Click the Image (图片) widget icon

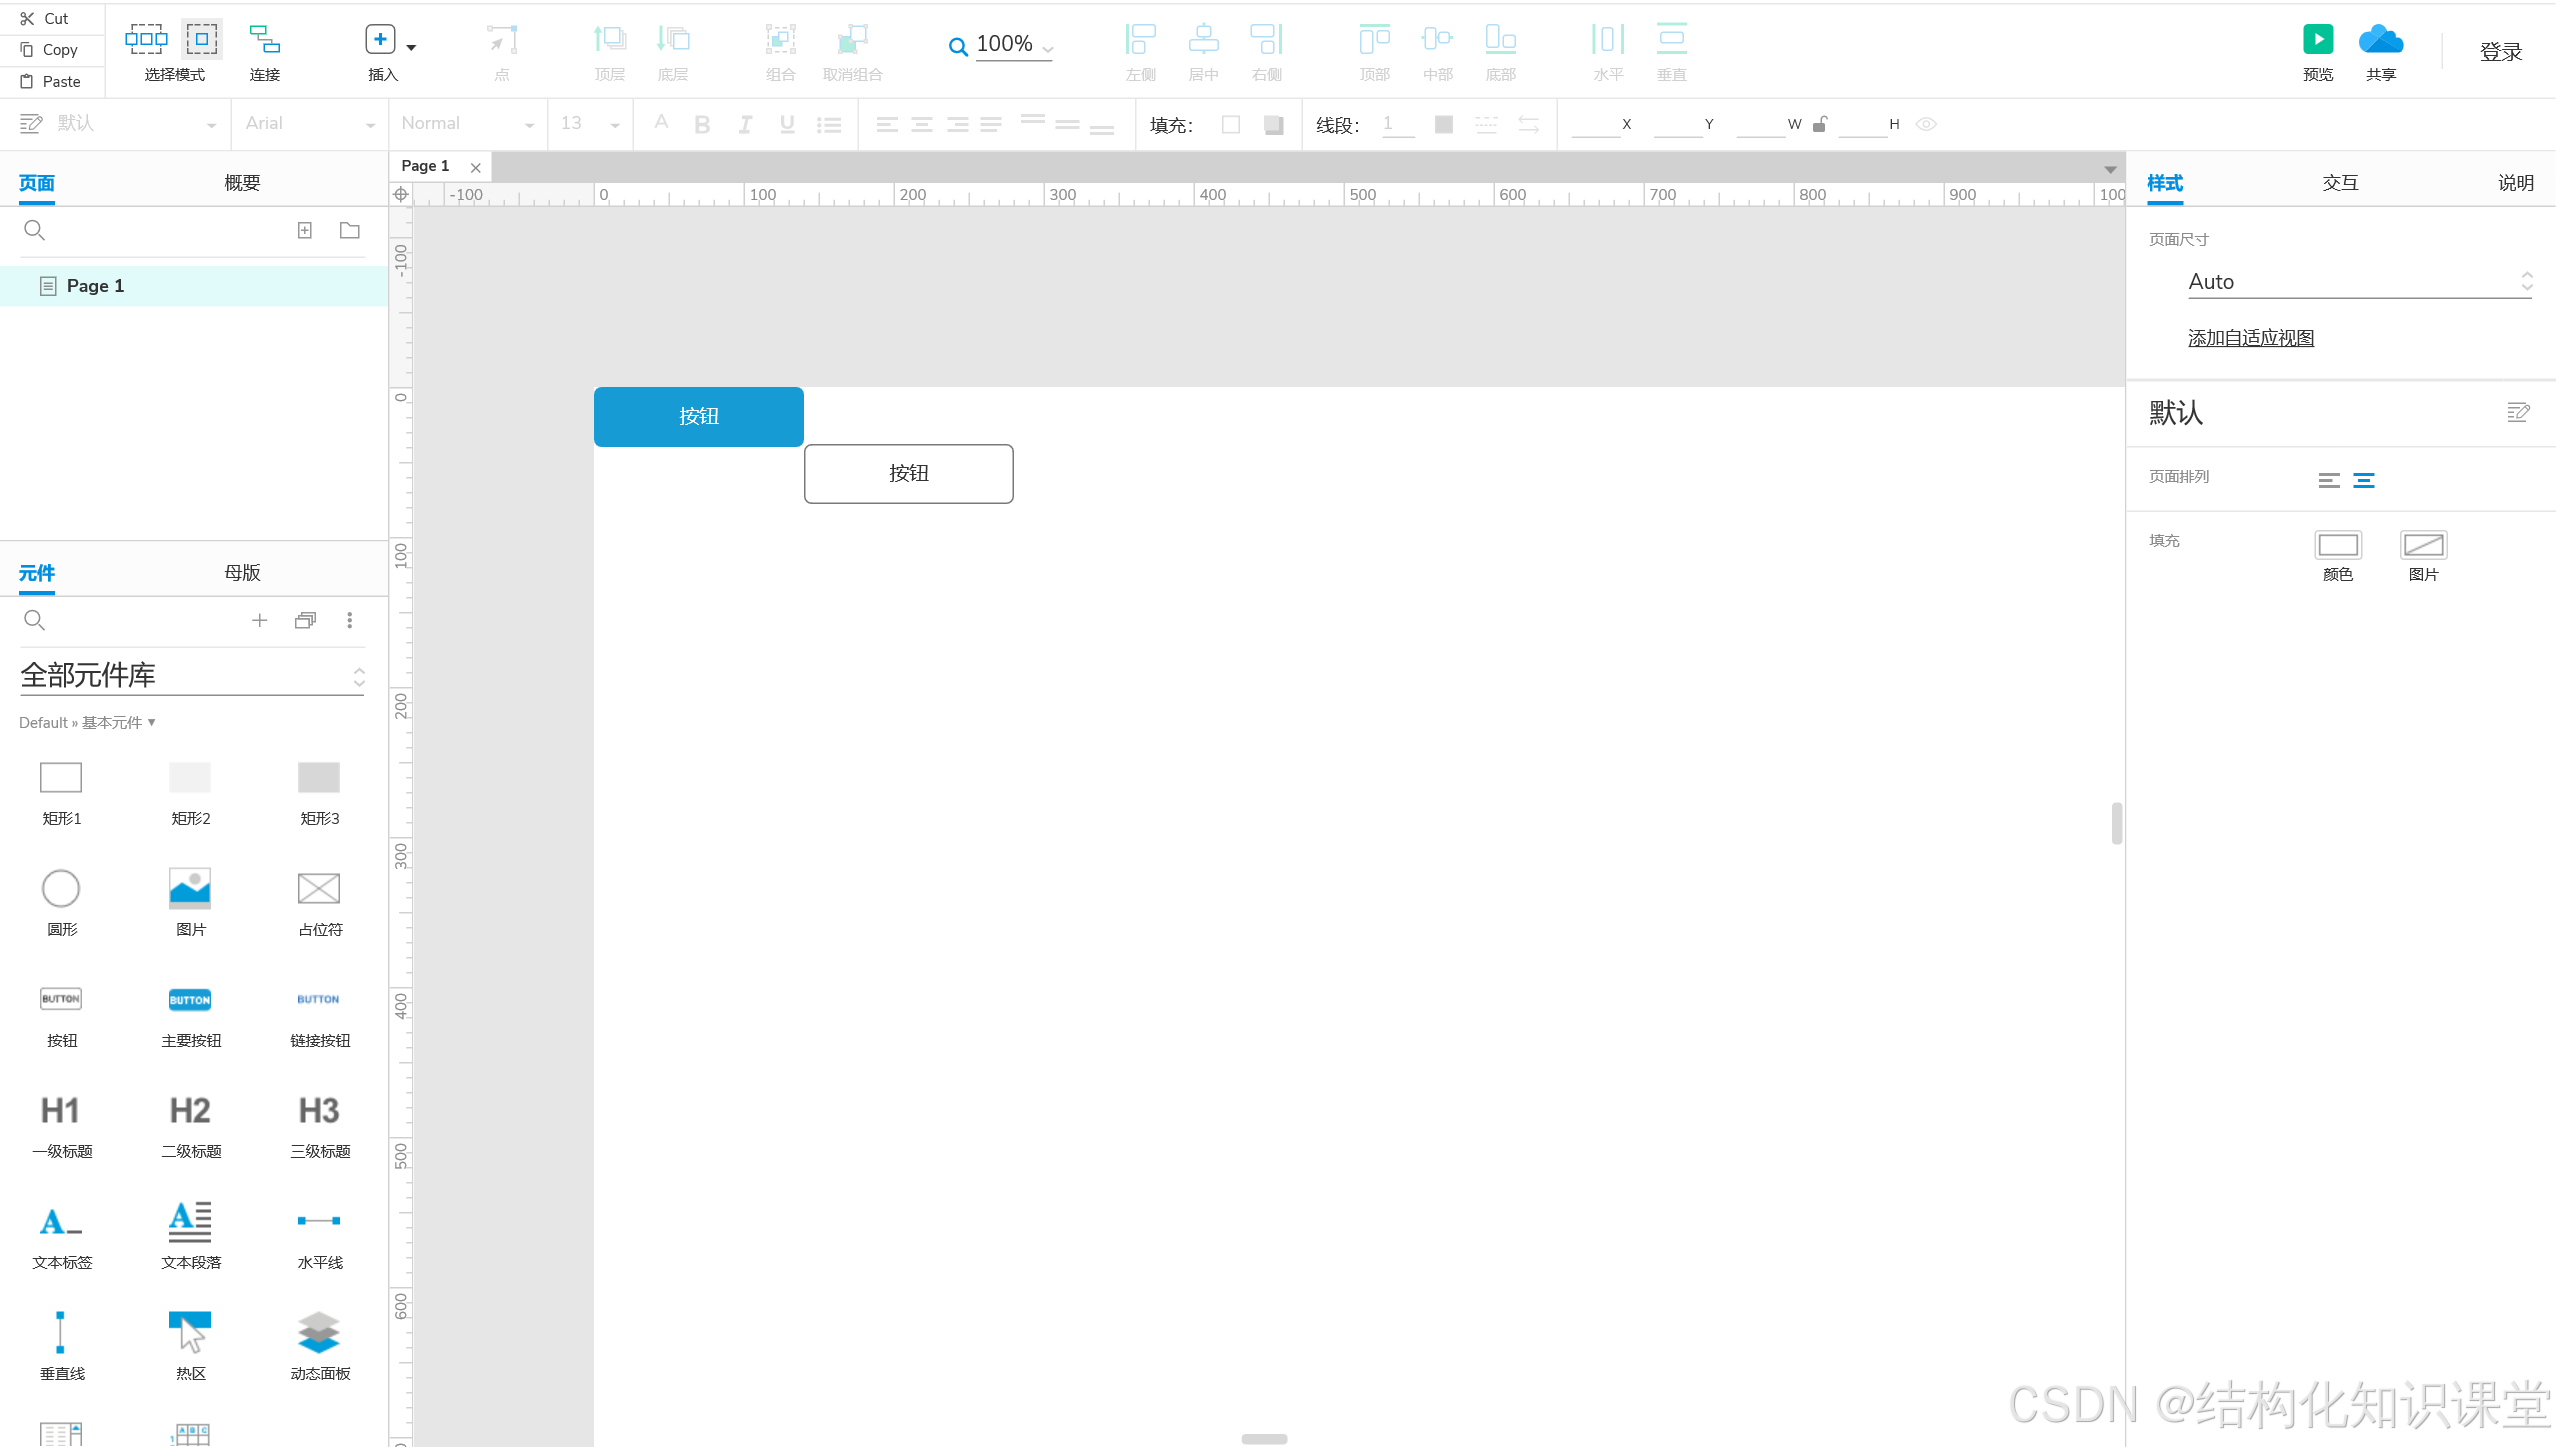(190, 888)
